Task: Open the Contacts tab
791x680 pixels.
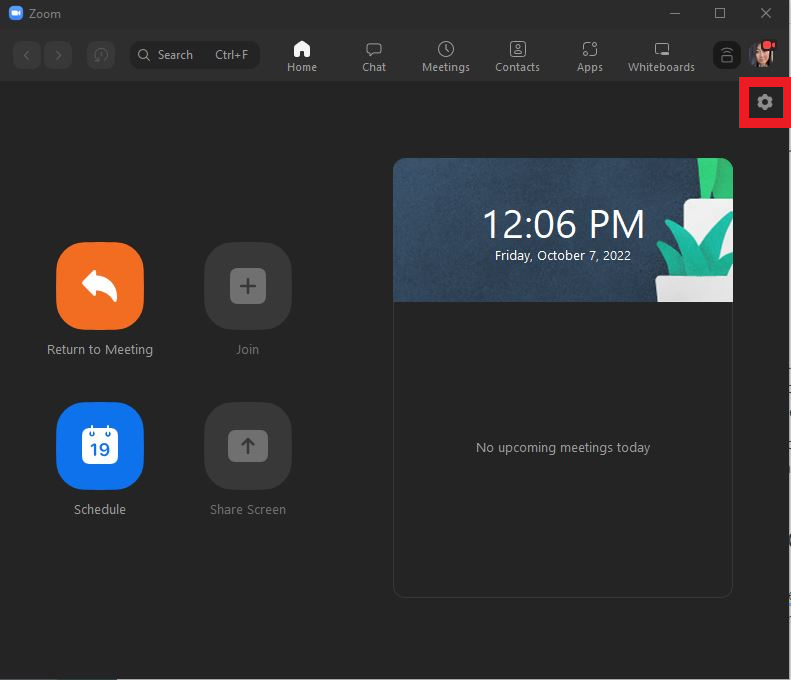Action: (x=517, y=56)
